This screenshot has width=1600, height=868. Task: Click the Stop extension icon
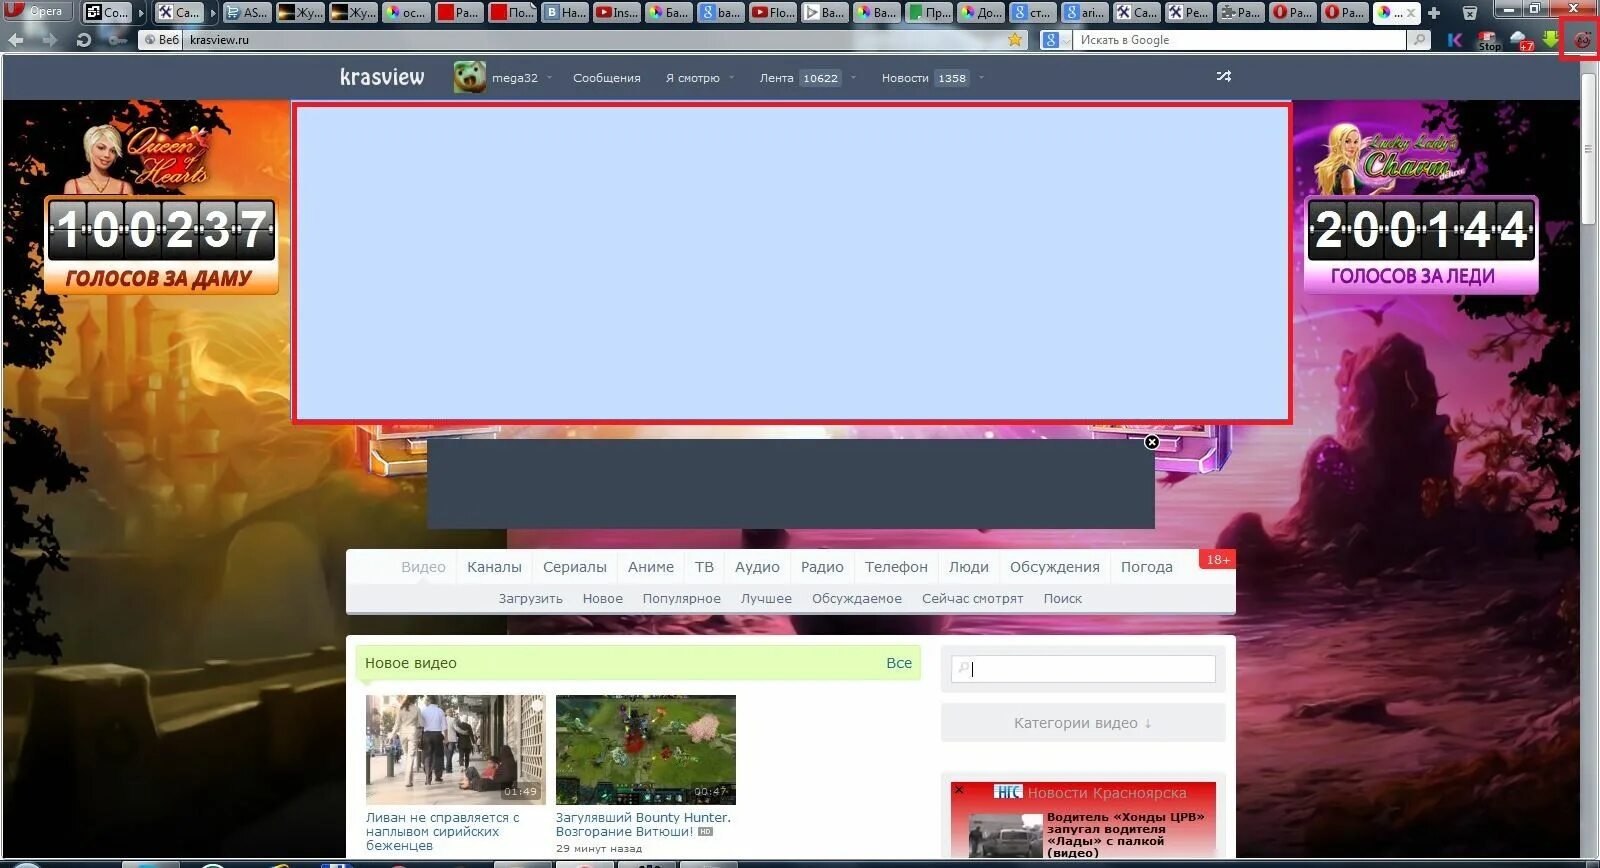[x=1489, y=40]
